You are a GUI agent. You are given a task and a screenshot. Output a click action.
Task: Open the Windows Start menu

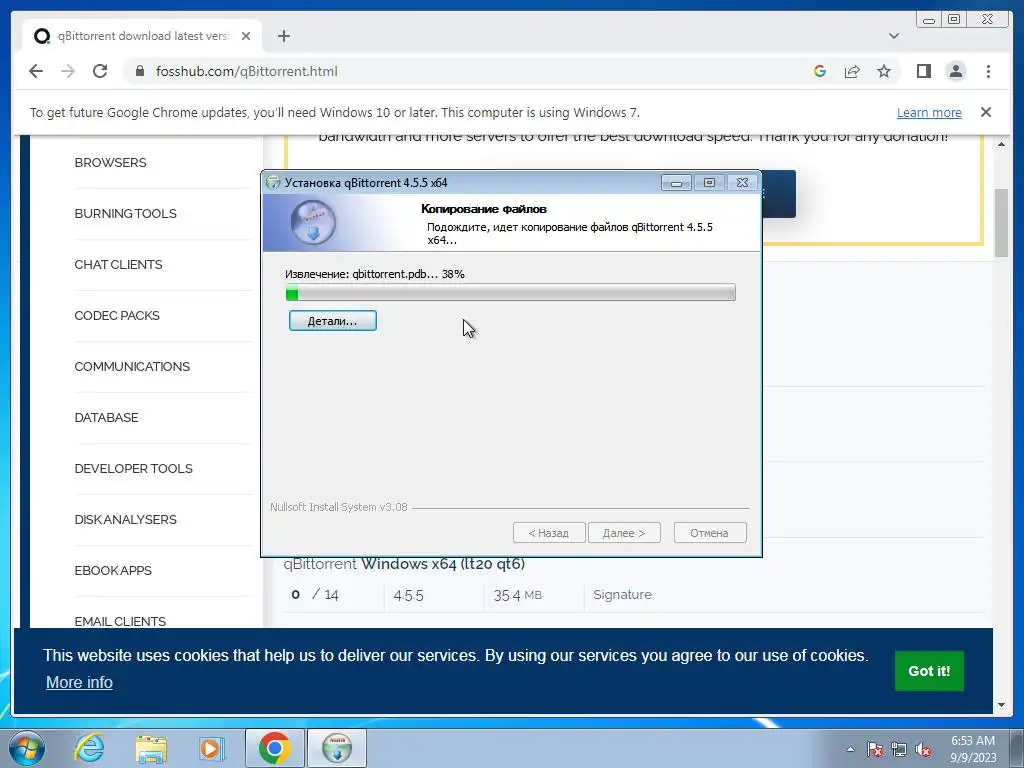pos(26,748)
